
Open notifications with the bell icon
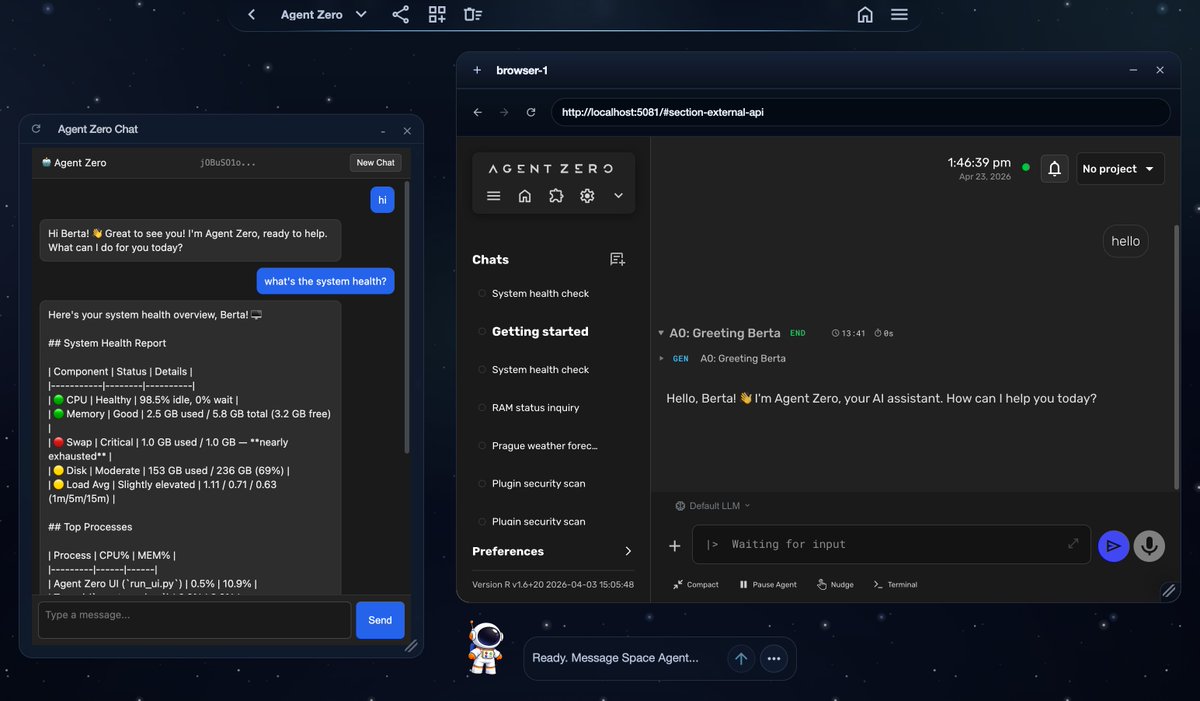coord(1054,169)
